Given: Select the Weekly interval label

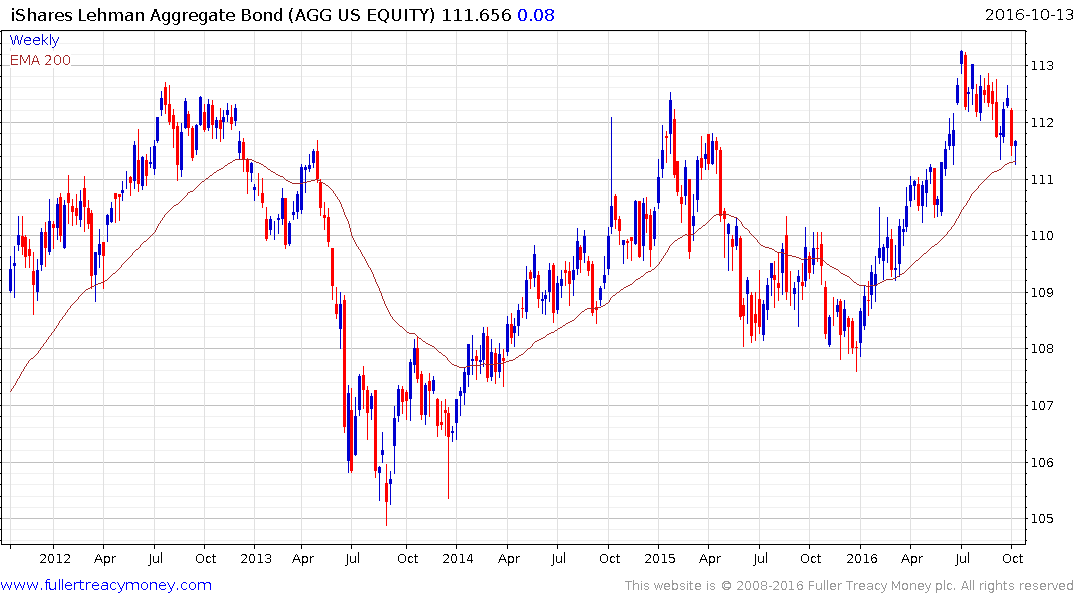Looking at the screenshot, I should 34,40.
